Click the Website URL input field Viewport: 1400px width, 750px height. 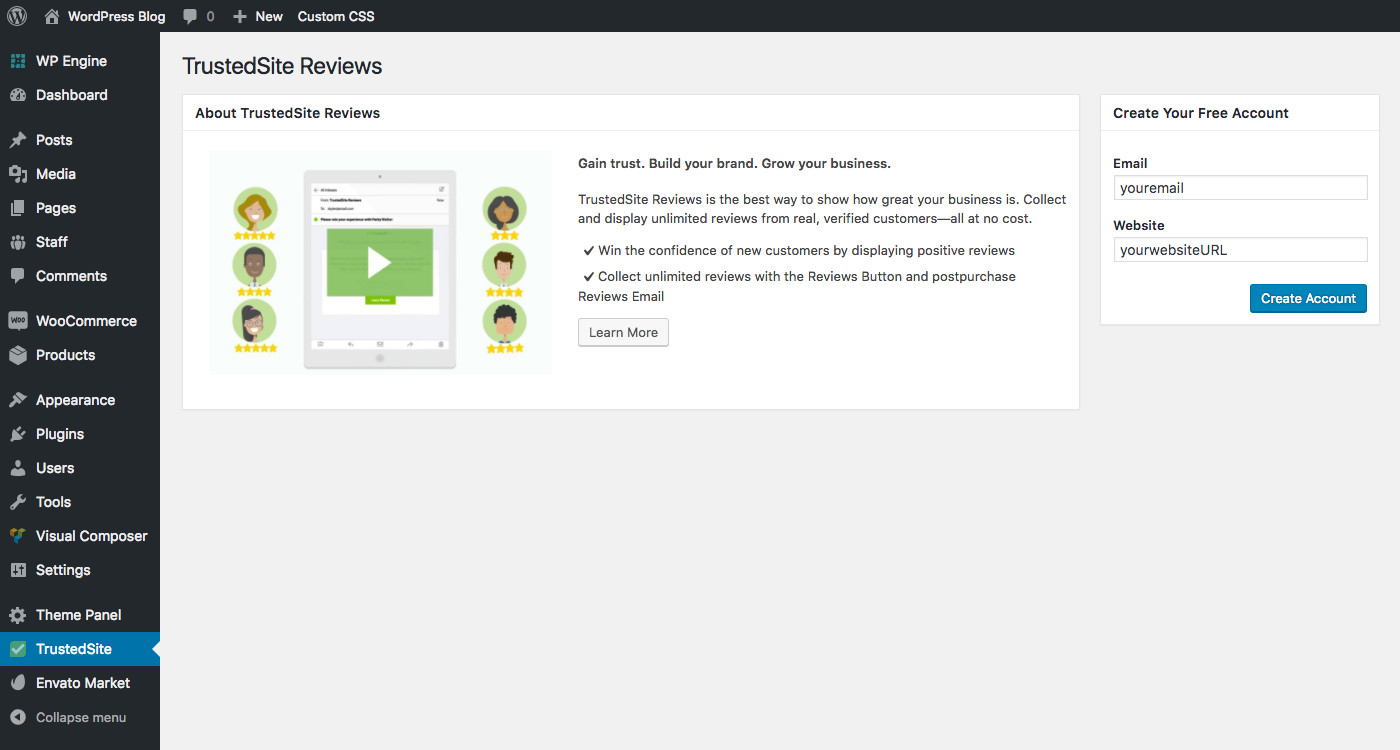tap(1240, 250)
